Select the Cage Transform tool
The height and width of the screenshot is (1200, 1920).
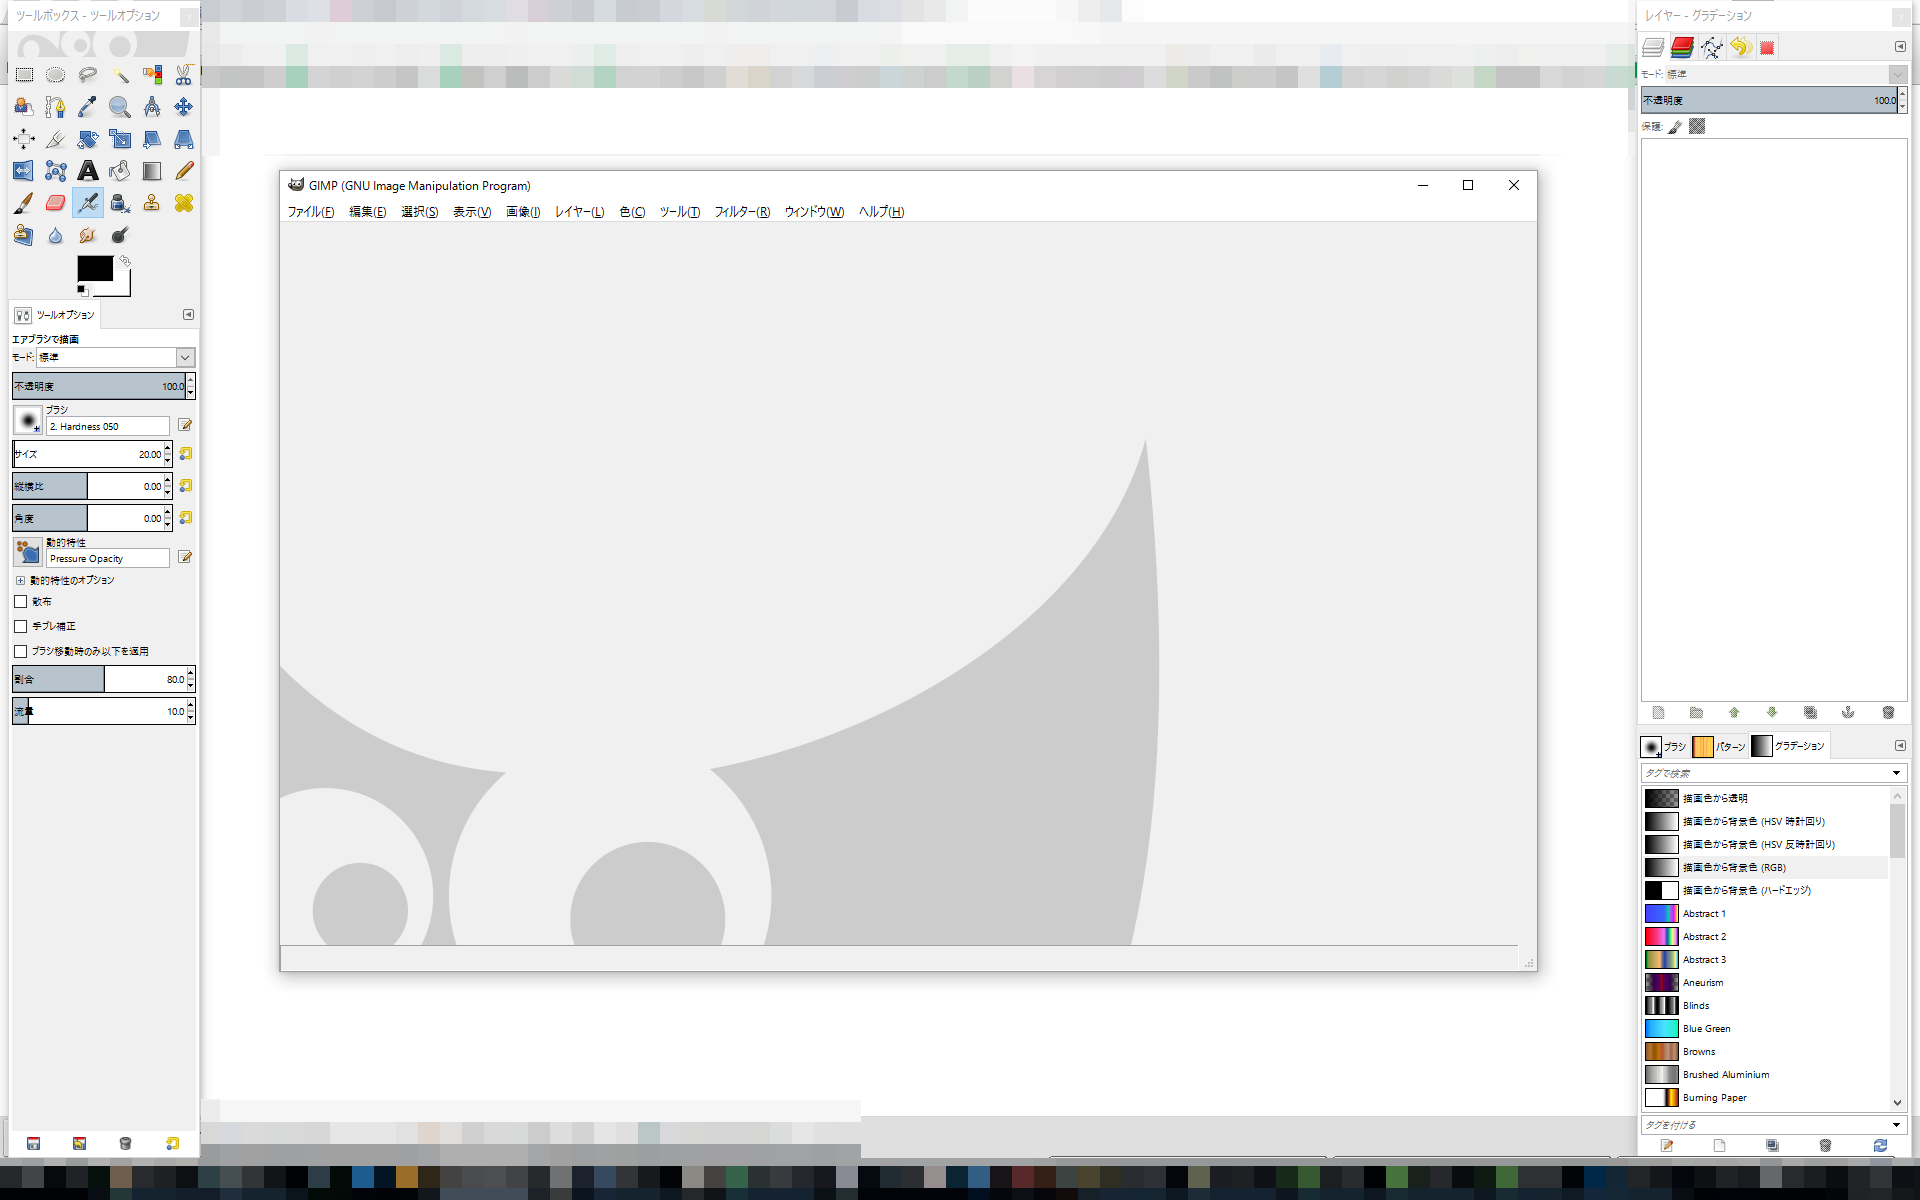click(56, 171)
